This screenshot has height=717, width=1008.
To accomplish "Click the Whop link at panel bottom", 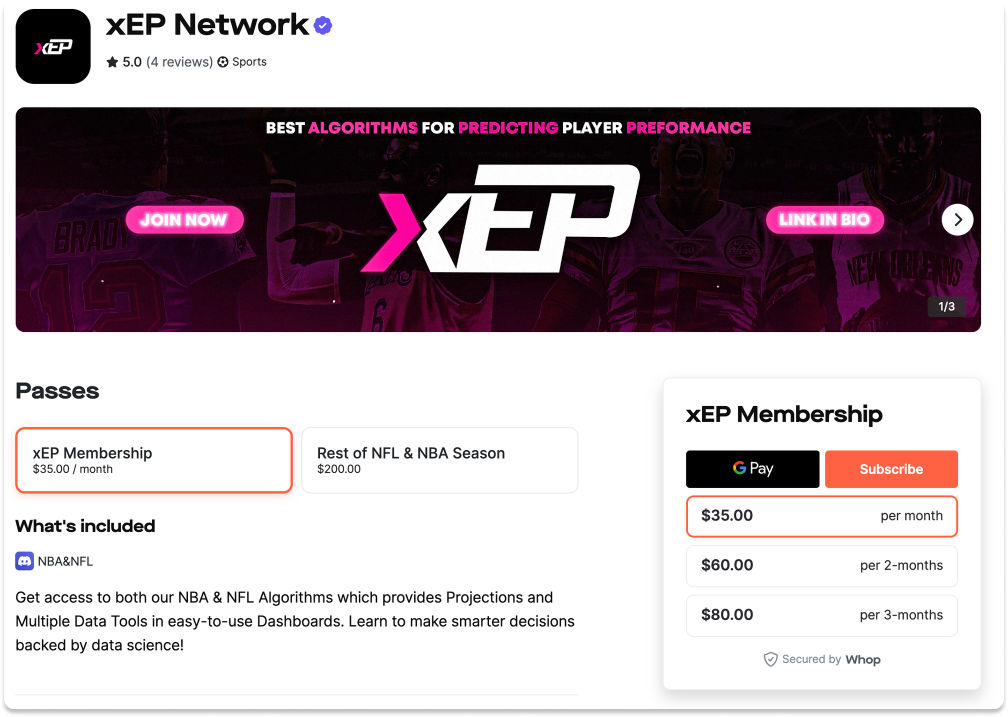I will pyautogui.click(x=863, y=659).
